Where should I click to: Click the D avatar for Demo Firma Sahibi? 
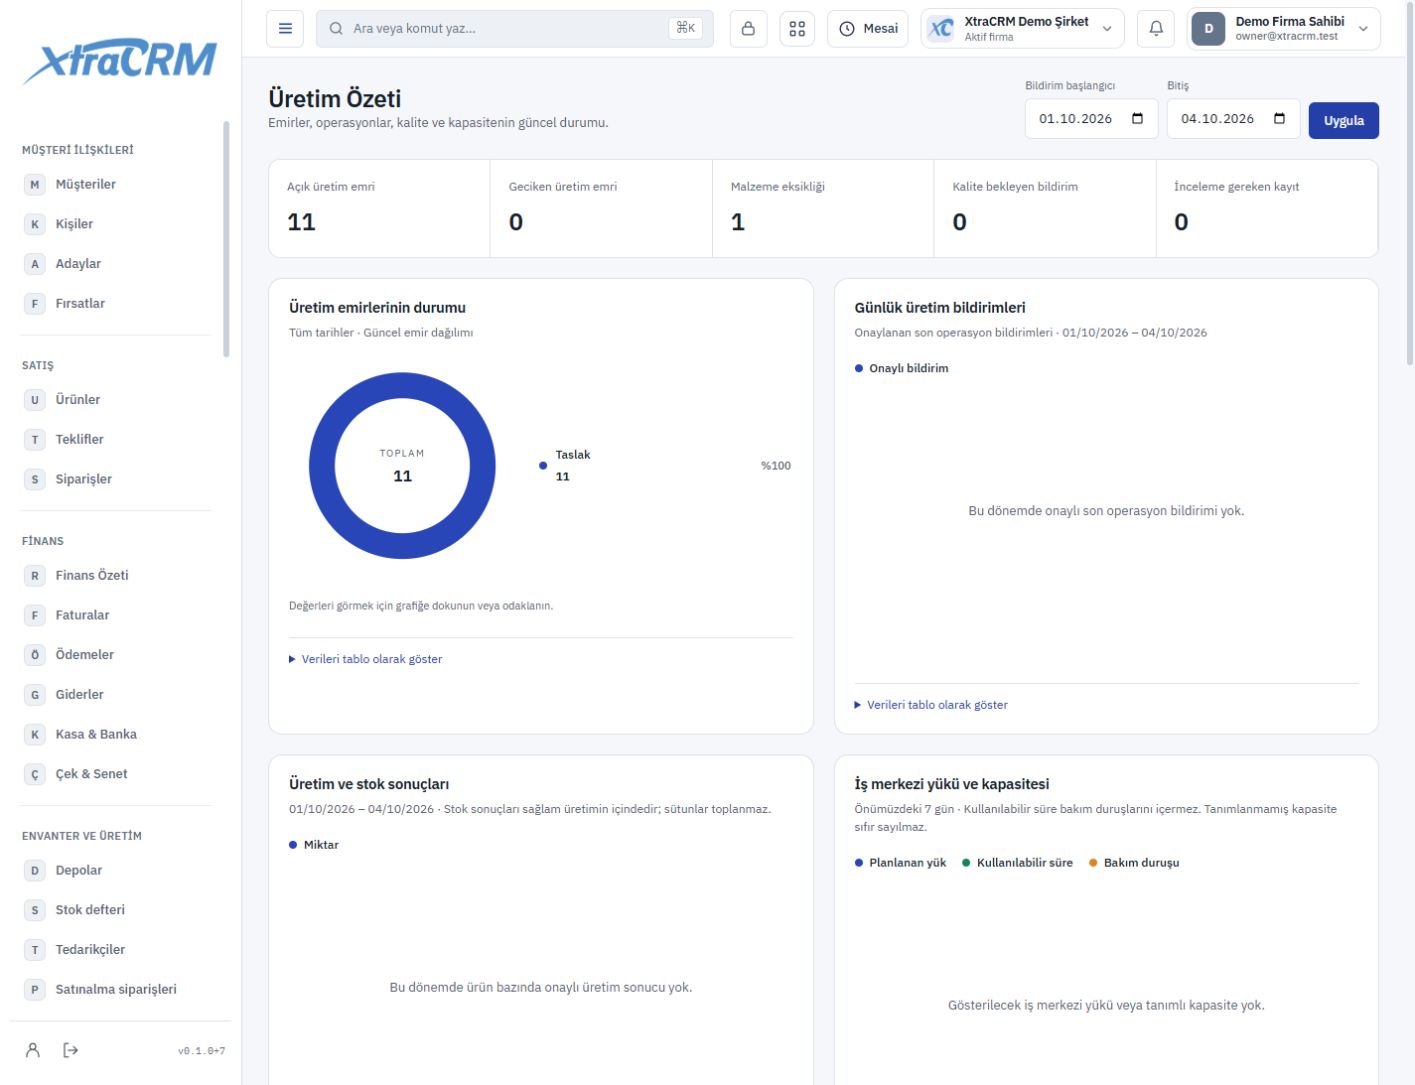[x=1208, y=29]
